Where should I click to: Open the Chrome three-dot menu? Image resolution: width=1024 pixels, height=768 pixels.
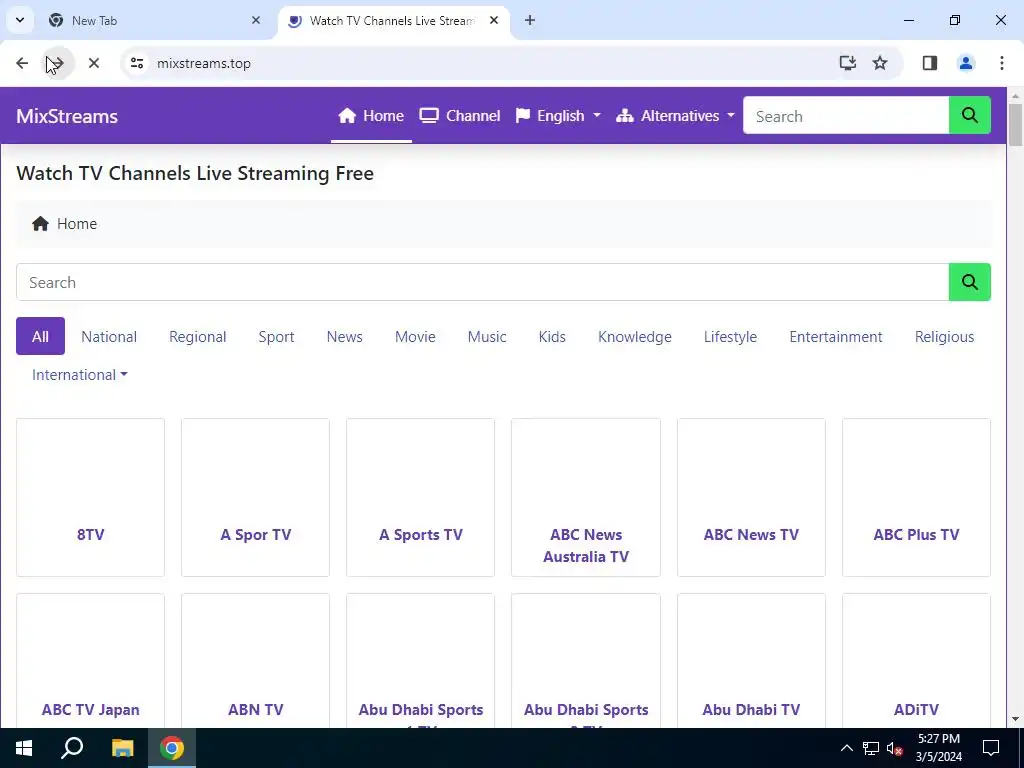(x=1002, y=63)
